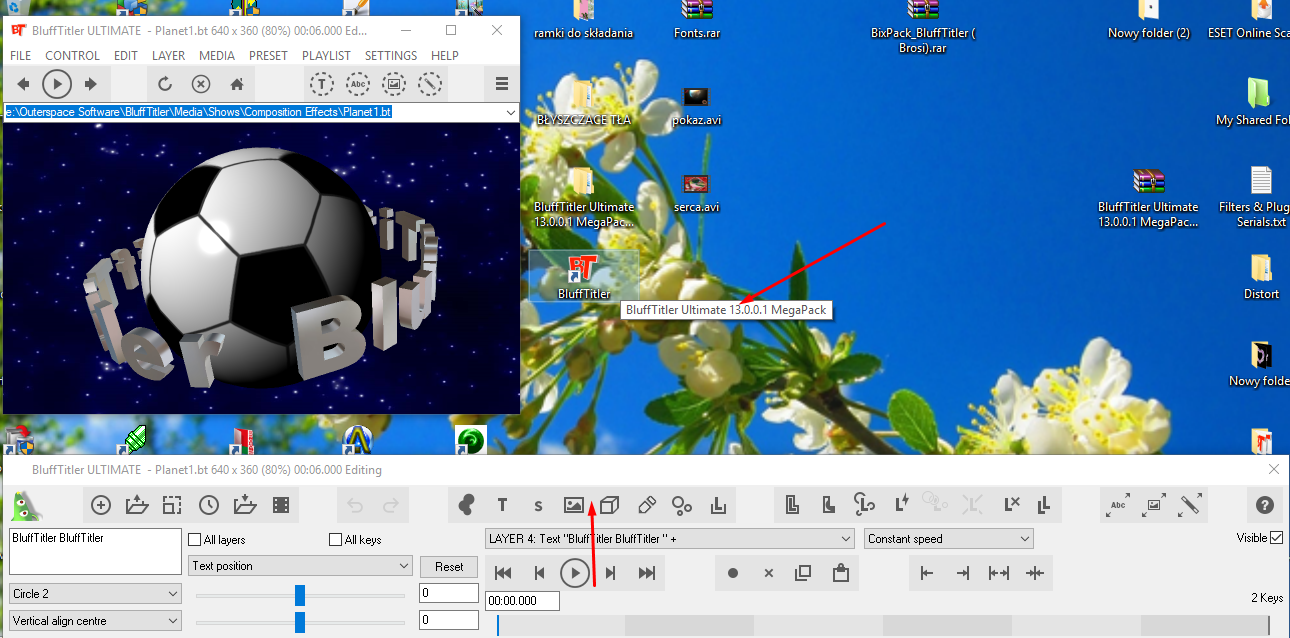Viewport: 1290px width, 638px height.
Task: Add a picture layer from editing toolbar
Action: click(x=573, y=505)
